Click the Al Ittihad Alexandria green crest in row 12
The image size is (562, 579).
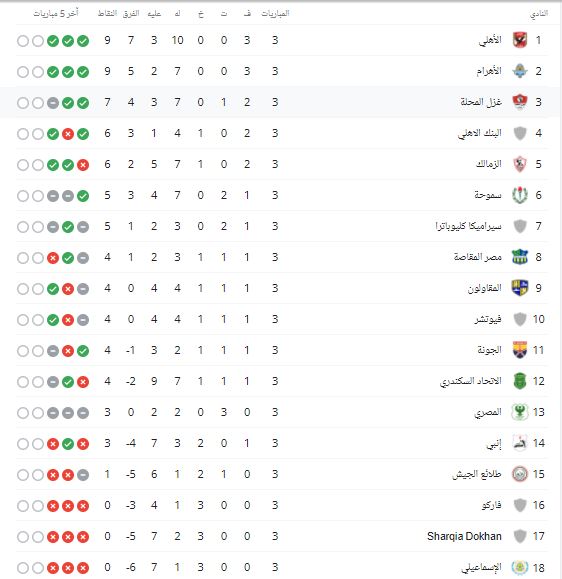pyautogui.click(x=520, y=381)
